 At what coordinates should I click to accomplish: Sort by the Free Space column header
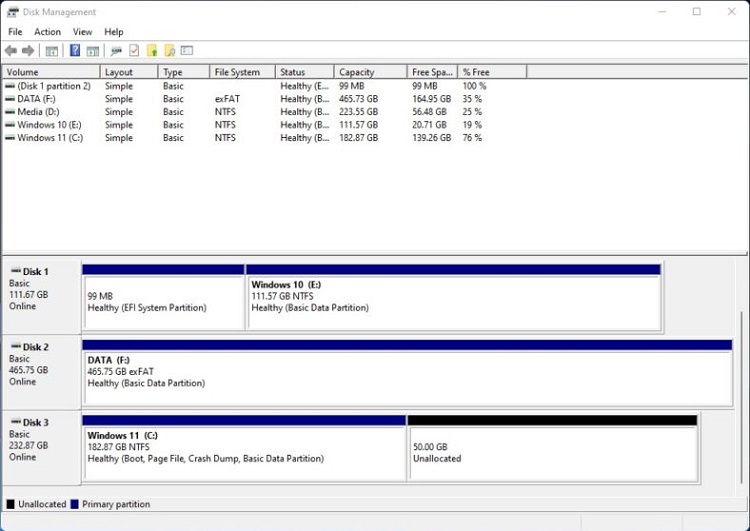(432, 72)
